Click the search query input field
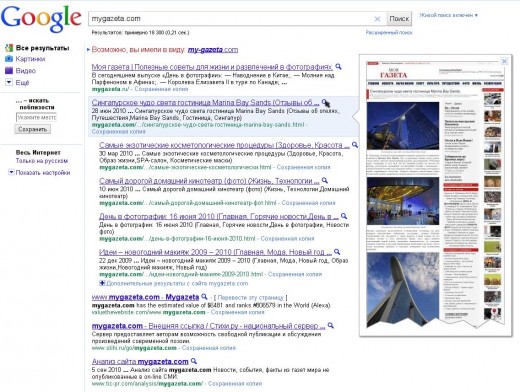520x392 pixels. click(230, 19)
